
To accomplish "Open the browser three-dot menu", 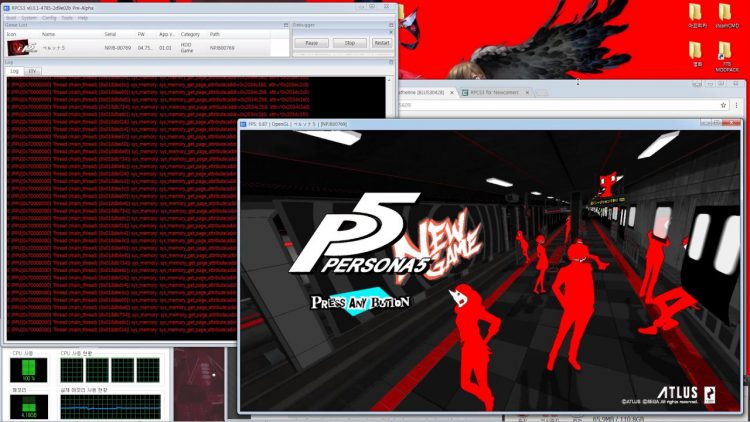I will click(x=738, y=105).
